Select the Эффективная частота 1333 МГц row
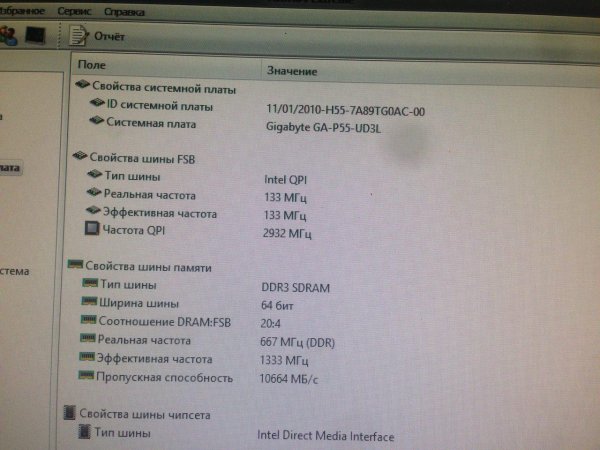Screen dimensions: 600x450 click(154, 358)
